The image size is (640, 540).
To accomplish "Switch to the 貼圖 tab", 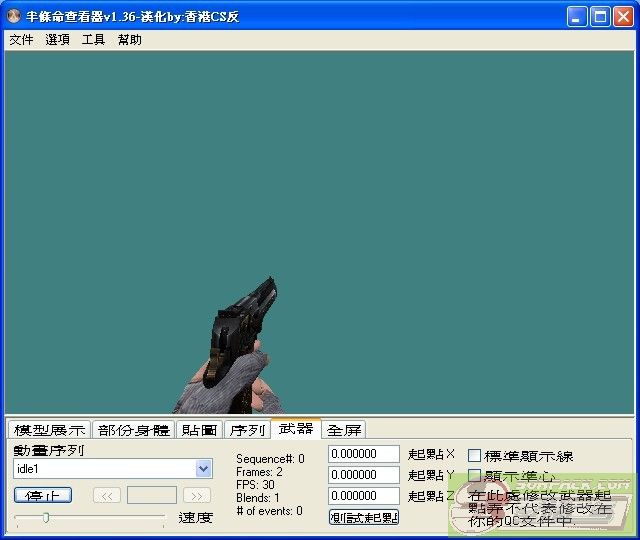I will [199, 430].
